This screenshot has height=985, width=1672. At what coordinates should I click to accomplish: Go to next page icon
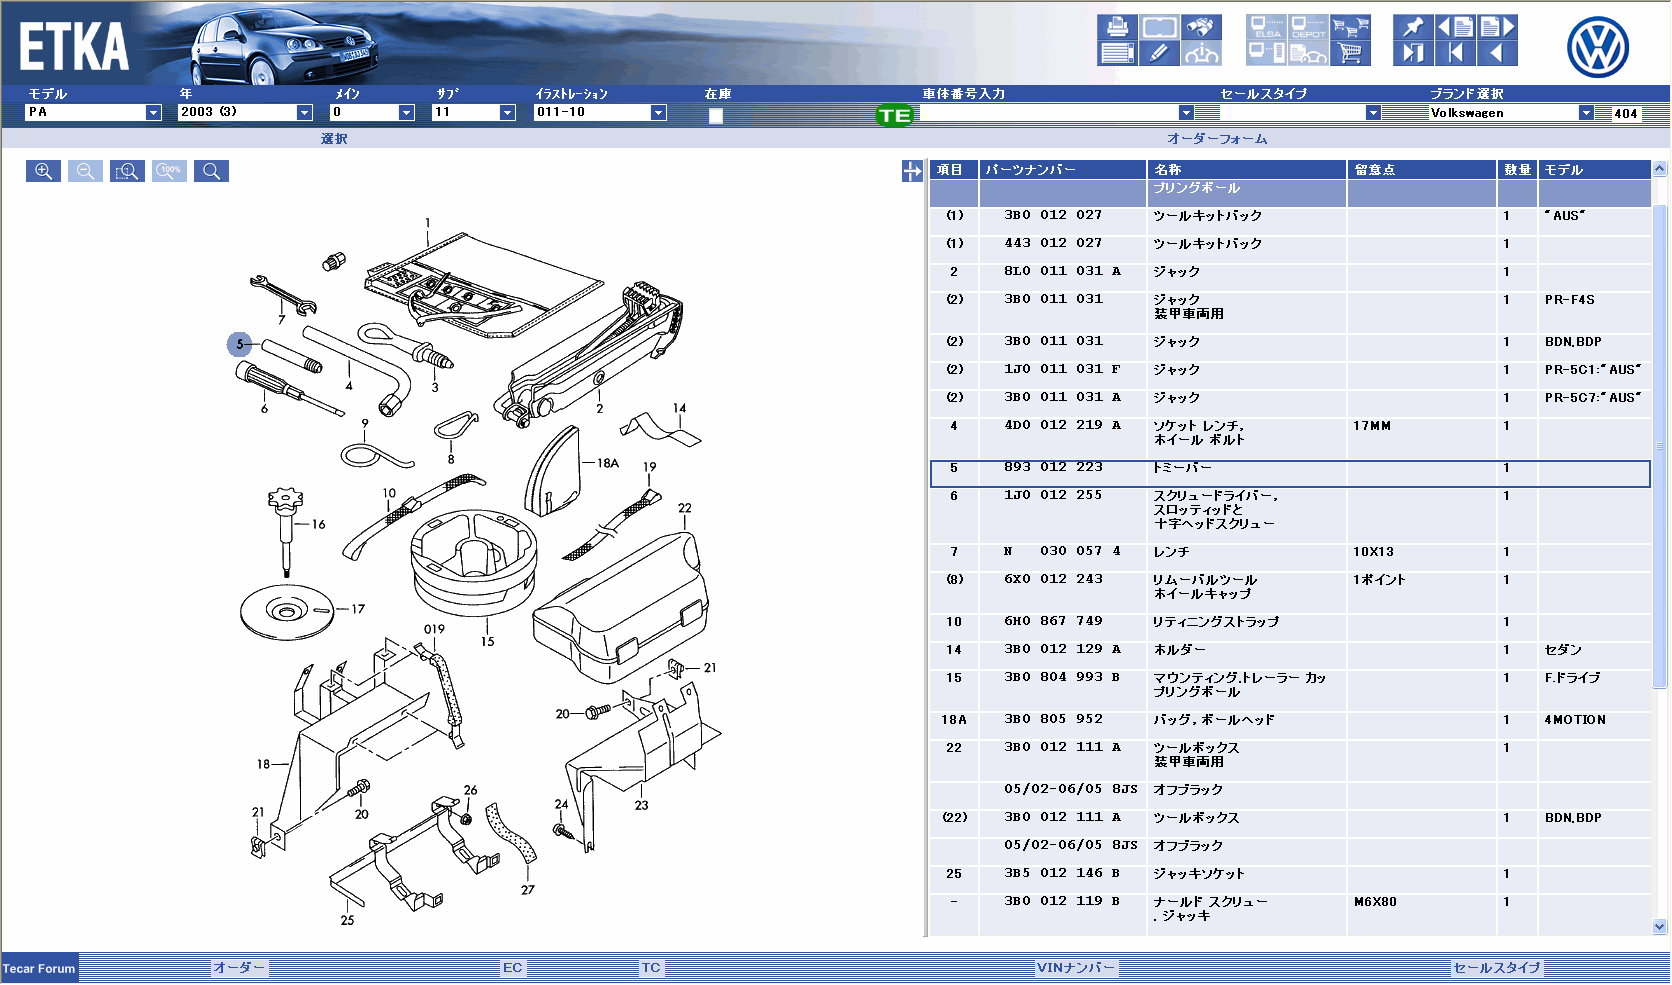(1497, 27)
